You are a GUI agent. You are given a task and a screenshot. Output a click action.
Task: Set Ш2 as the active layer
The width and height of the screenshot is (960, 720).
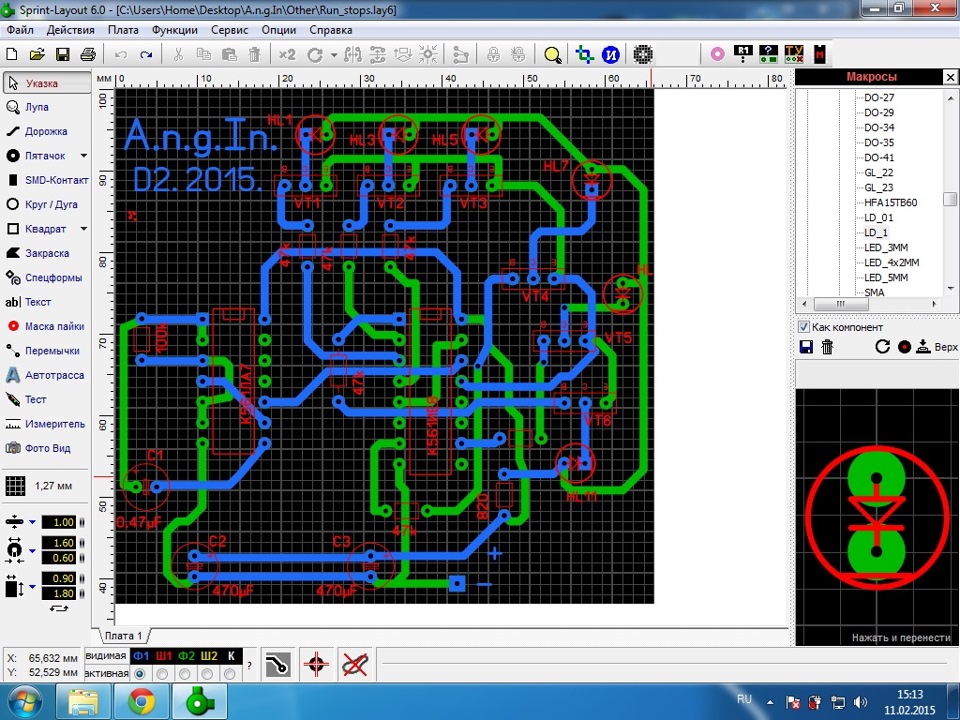tap(208, 673)
